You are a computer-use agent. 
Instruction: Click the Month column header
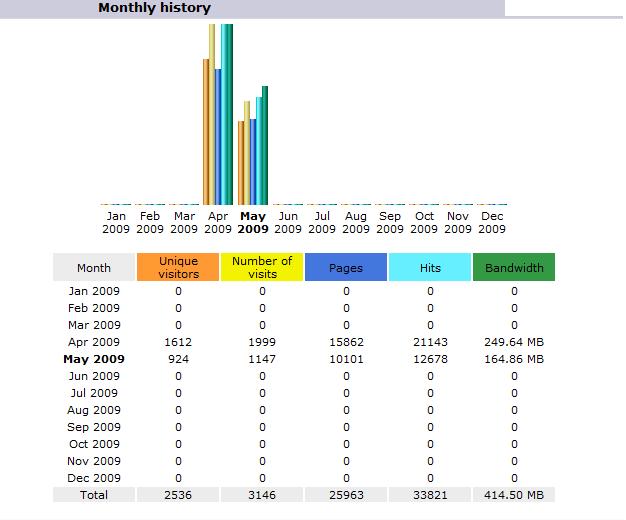pyautogui.click(x=94, y=267)
